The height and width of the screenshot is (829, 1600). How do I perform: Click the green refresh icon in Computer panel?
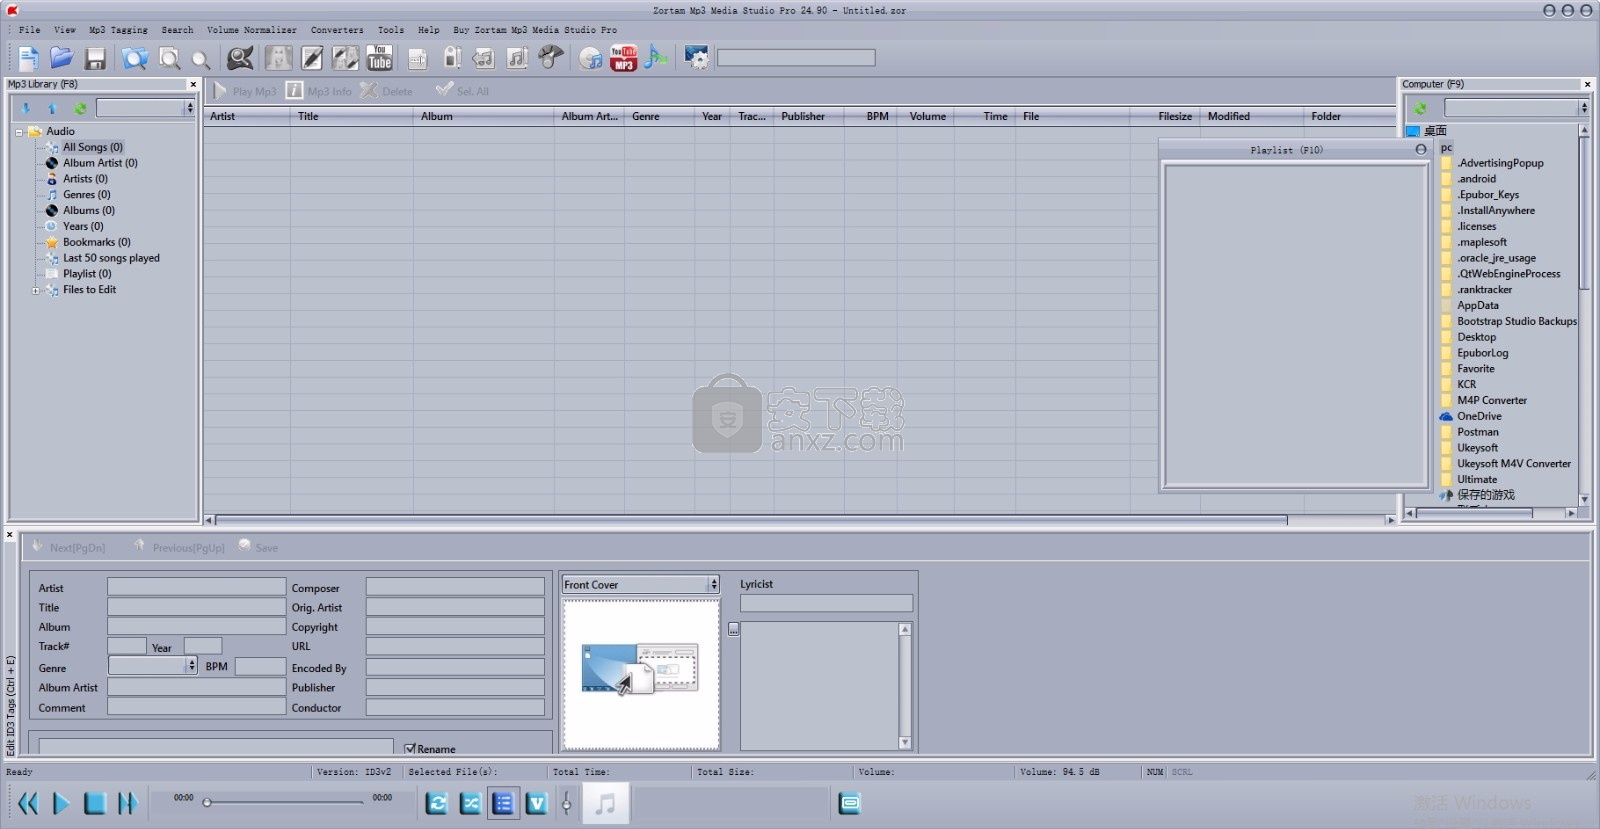point(1419,108)
